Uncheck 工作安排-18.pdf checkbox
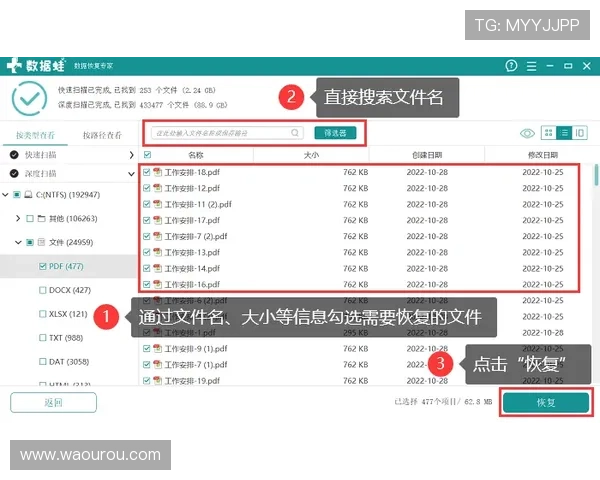Screen dimensions: 600x480 point(146,172)
